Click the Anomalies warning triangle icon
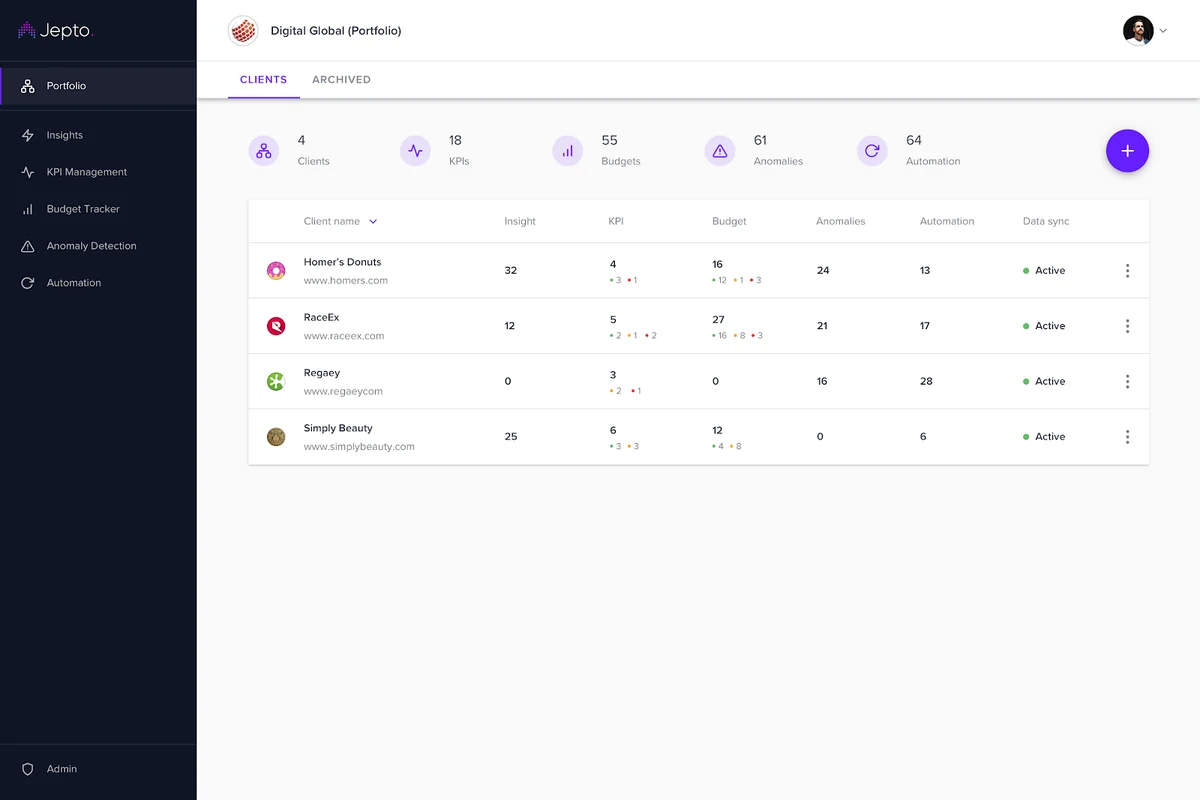 (x=719, y=150)
